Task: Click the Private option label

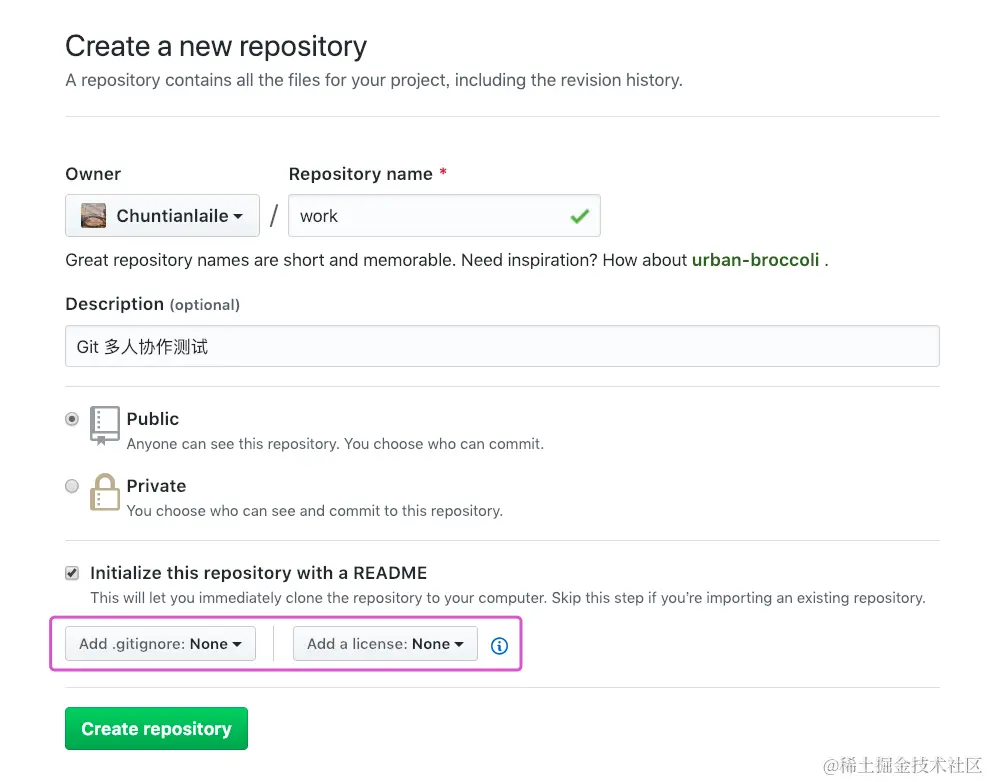Action: pos(156,486)
